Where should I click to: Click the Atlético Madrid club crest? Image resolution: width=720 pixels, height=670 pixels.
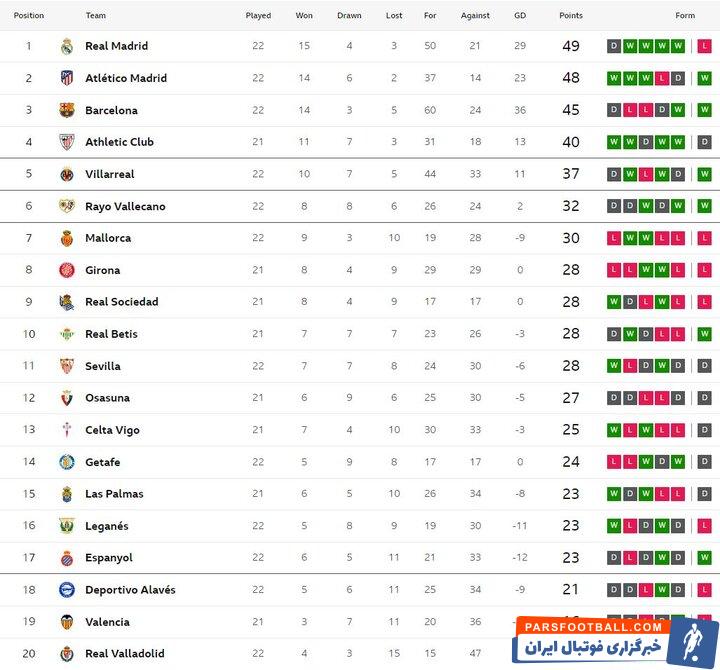click(66, 78)
